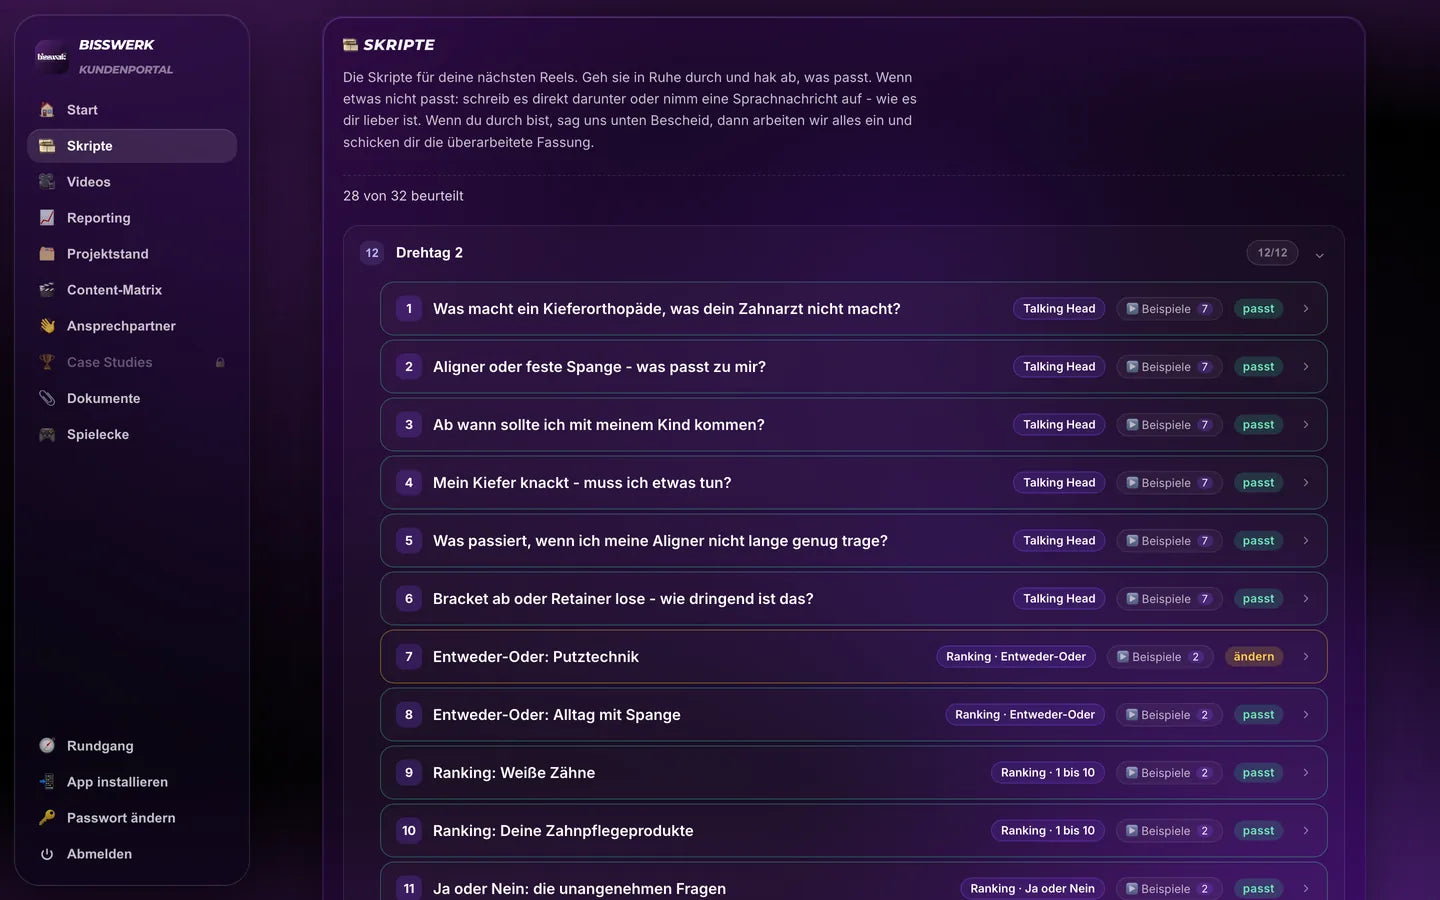The image size is (1440, 900).
Task: Open Projektstand from the sidebar
Action: 132,254
